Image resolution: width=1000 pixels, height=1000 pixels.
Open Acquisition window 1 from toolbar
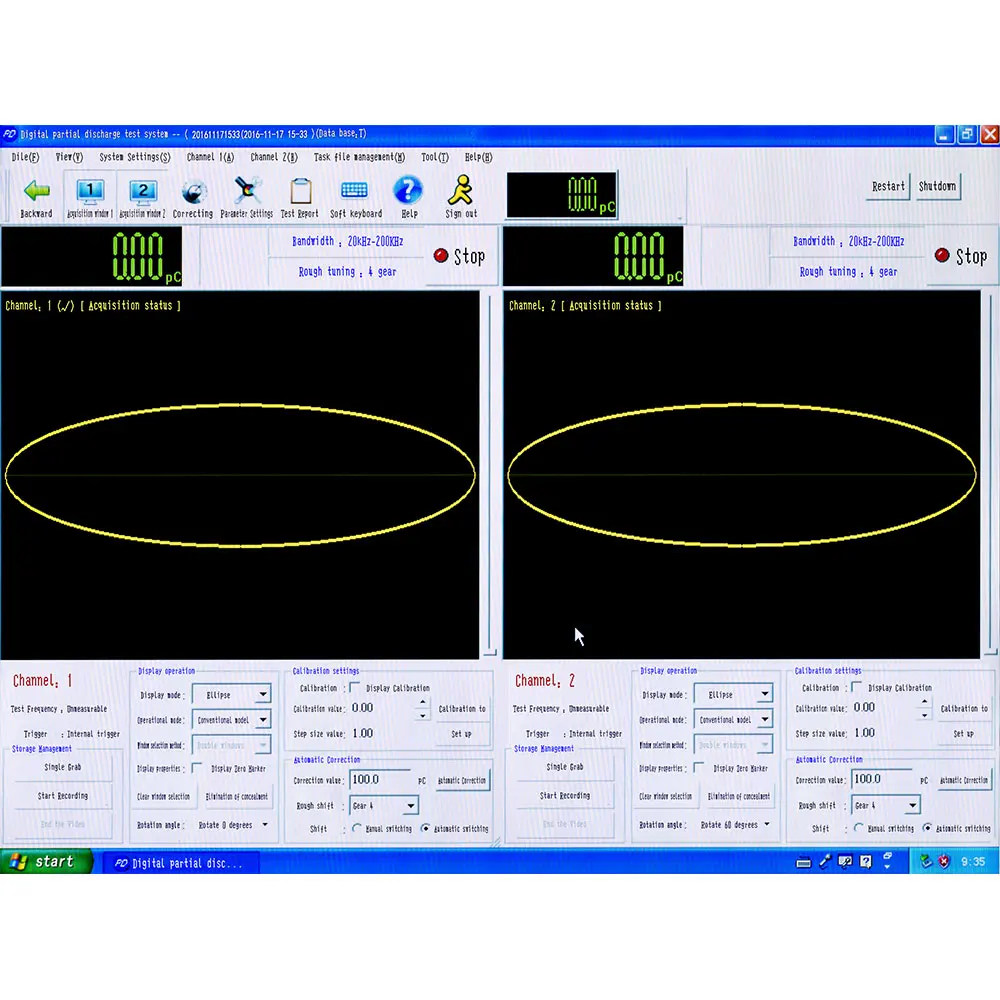click(x=90, y=191)
